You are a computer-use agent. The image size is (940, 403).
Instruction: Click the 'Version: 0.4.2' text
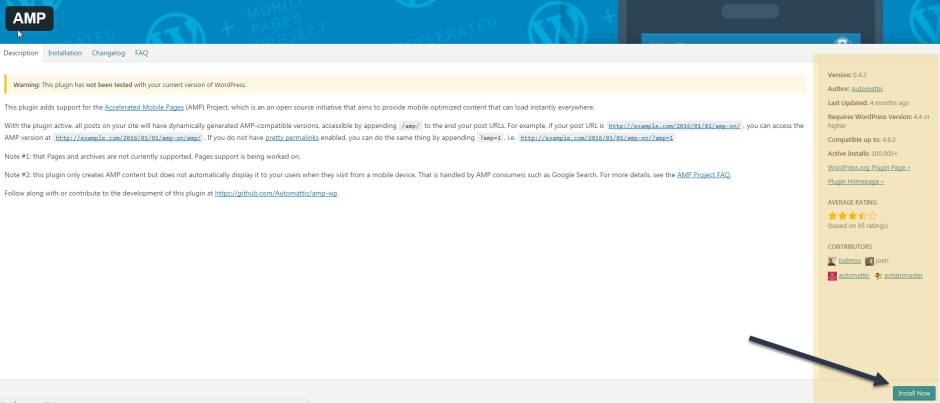click(847, 75)
